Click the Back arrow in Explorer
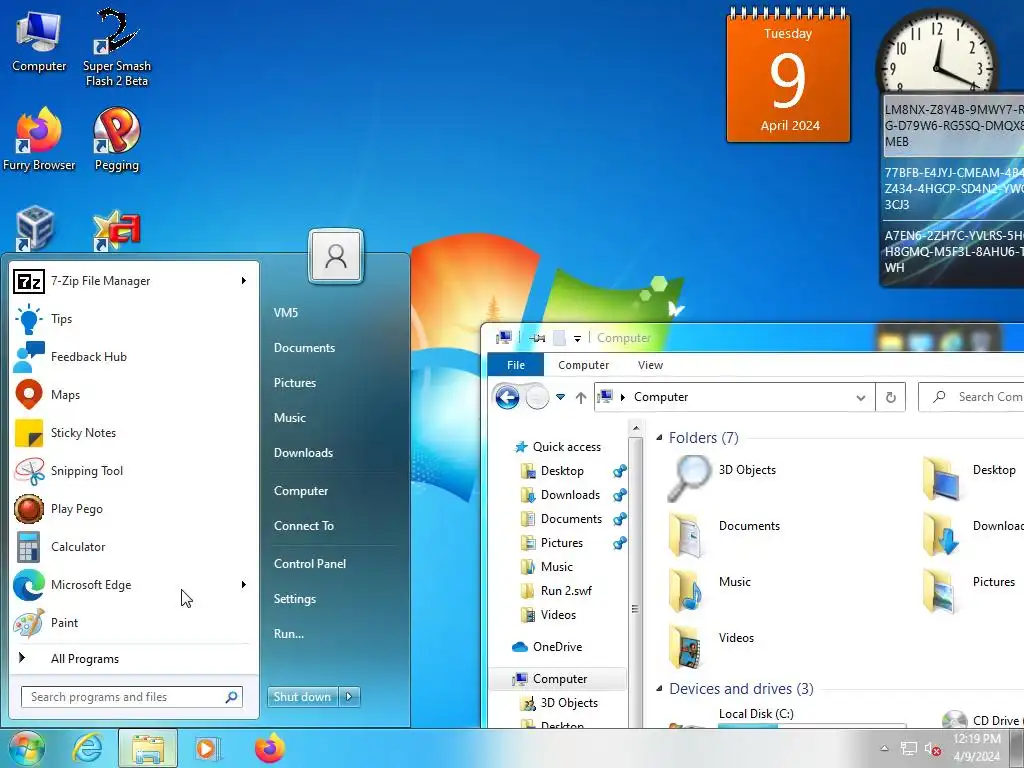Viewport: 1024px width, 768px height. click(507, 396)
